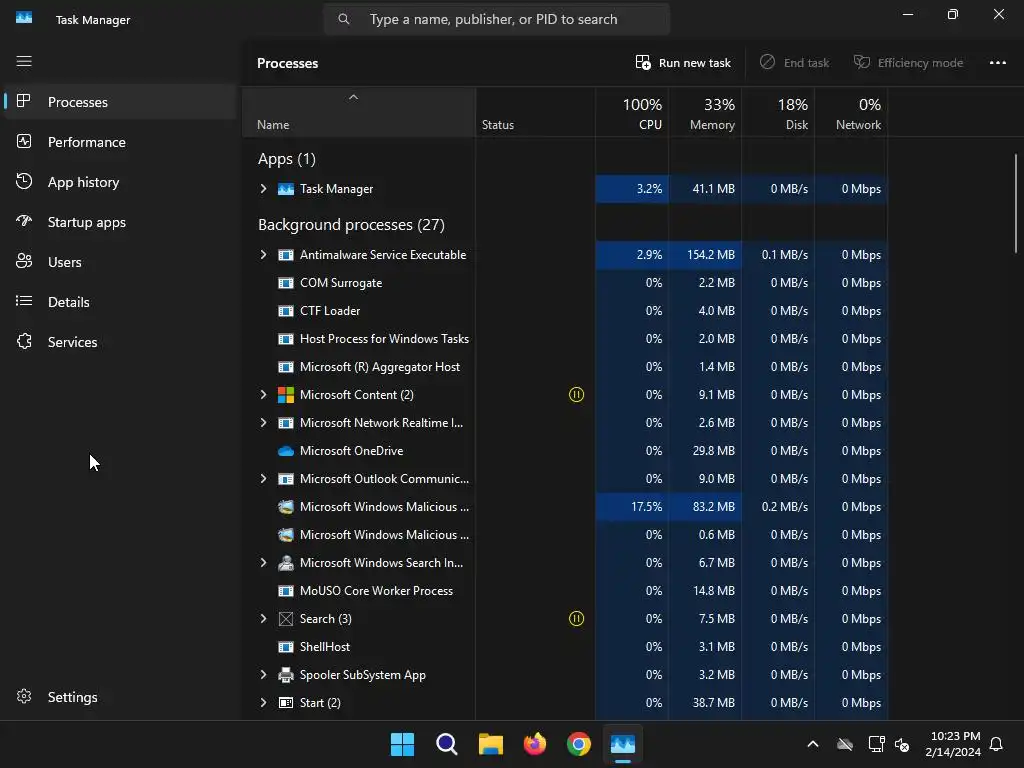Switch to the Performance page
The width and height of the screenshot is (1024, 768).
click(x=120, y=142)
